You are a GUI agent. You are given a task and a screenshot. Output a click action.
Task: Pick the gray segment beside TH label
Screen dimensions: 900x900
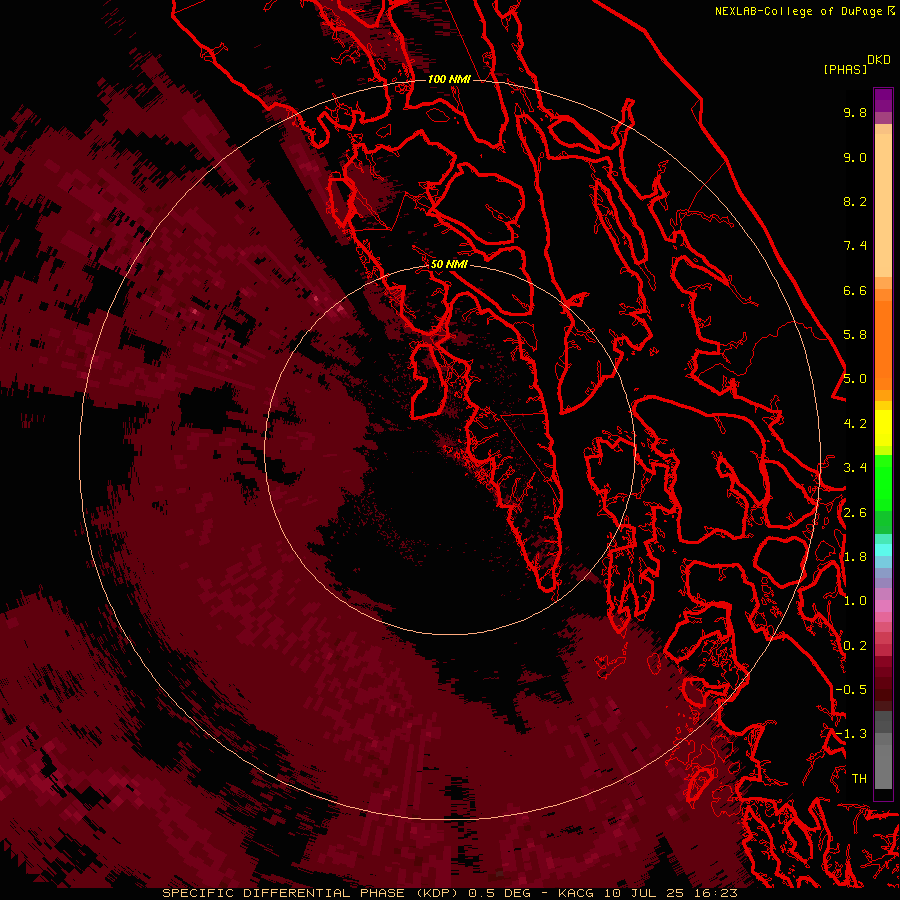click(883, 769)
